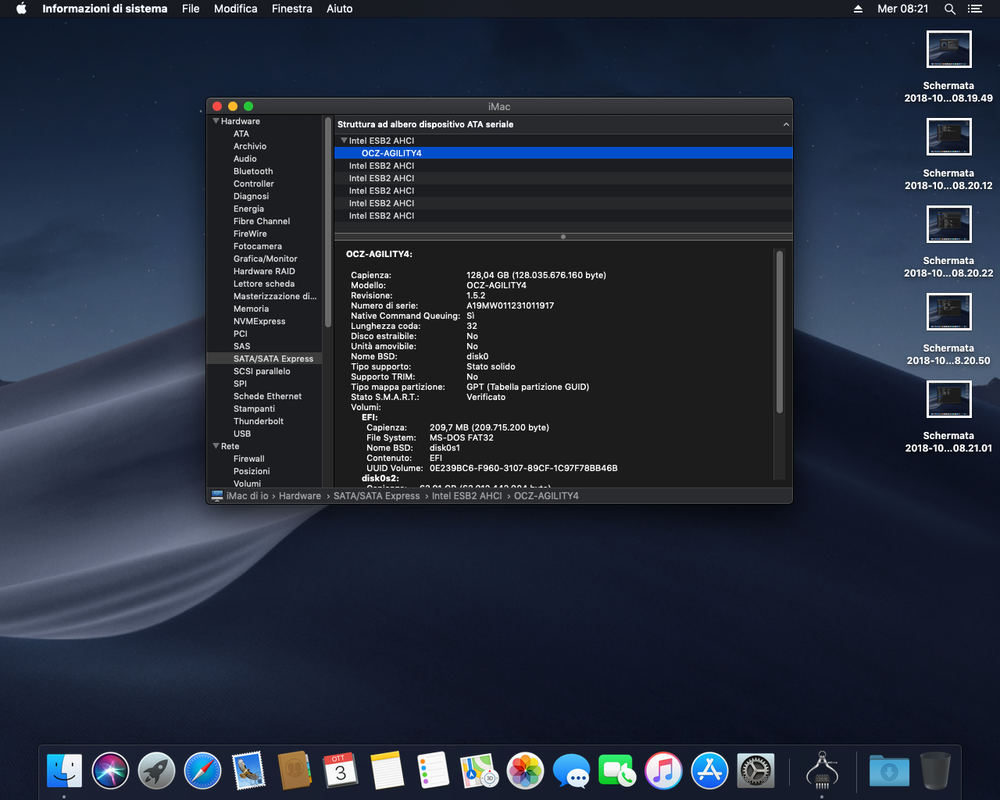
Task: Select OCZ-AGILITY4 device row
Action: click(563, 153)
